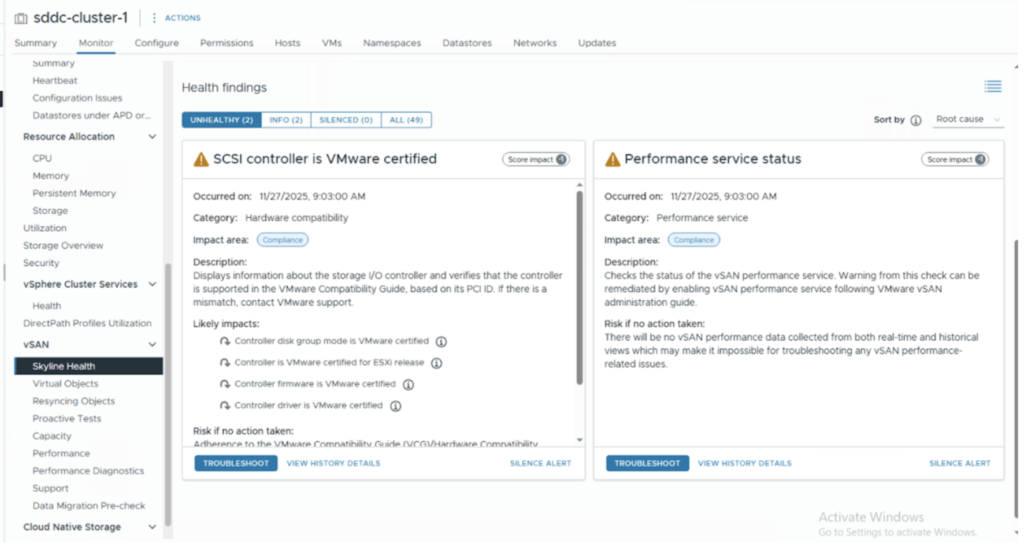The width and height of the screenshot is (1024, 551).
Task: Click the sddc-cluster-1 cluster icon
Action: [21, 17]
